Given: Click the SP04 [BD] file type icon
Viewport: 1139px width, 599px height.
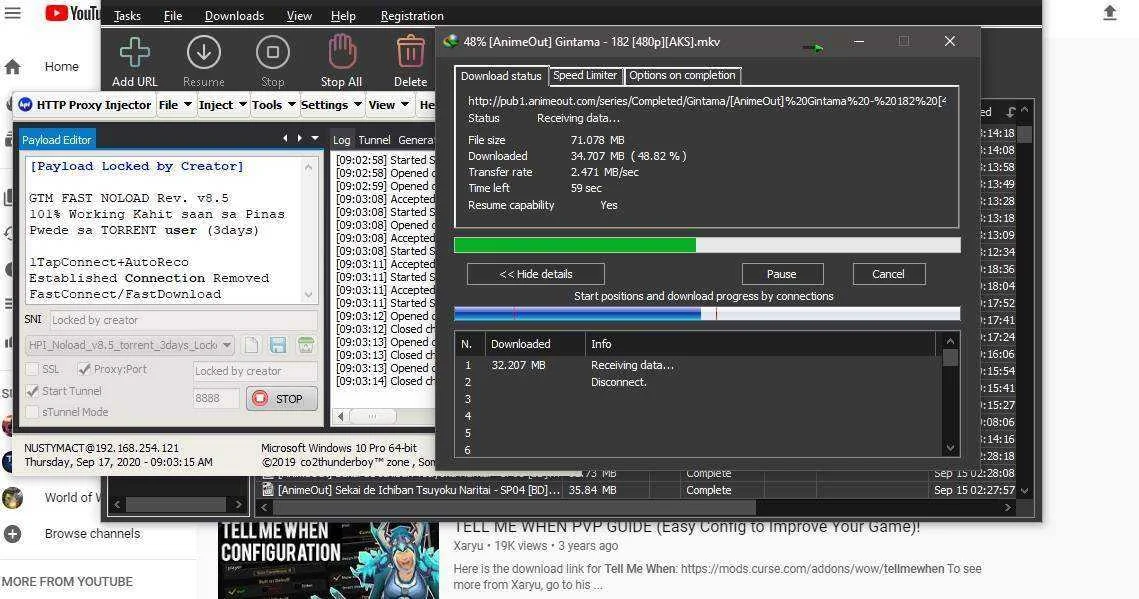Looking at the screenshot, I should (268, 490).
